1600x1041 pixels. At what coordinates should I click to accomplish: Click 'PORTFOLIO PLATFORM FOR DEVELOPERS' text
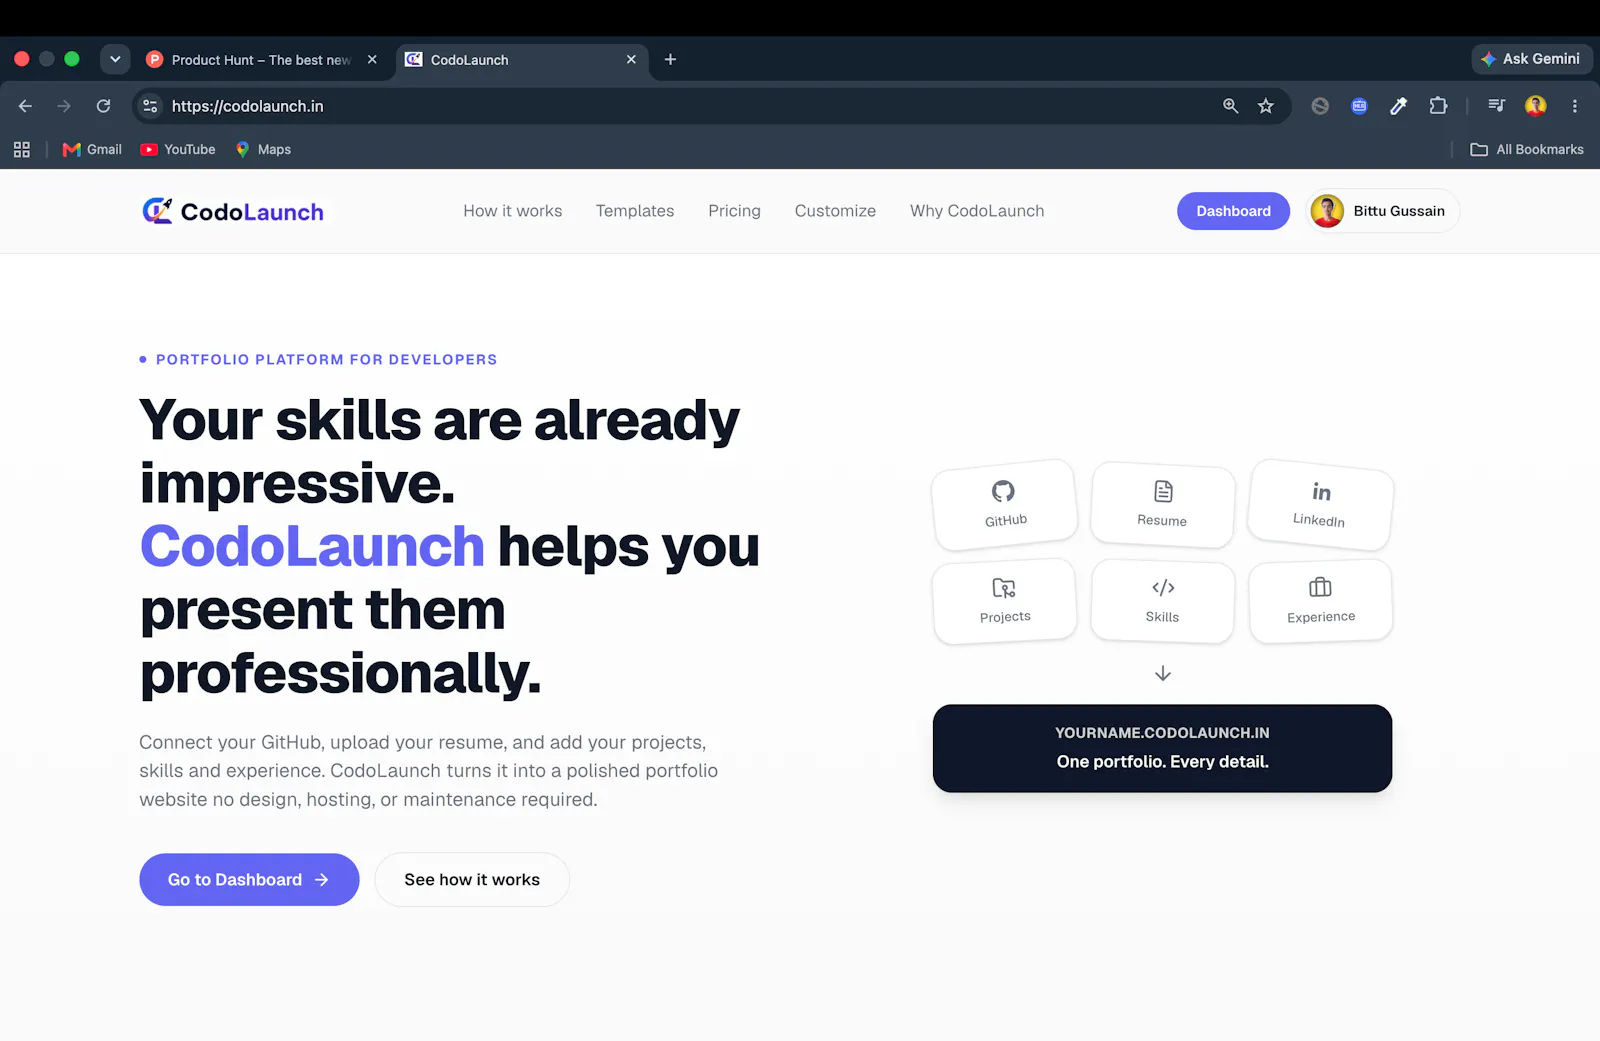(326, 360)
